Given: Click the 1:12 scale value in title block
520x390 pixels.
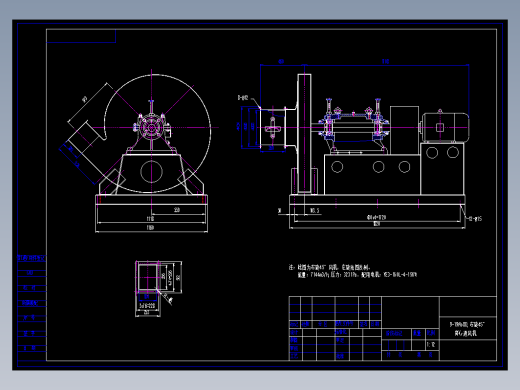Looking at the screenshot, I should pos(431,345).
